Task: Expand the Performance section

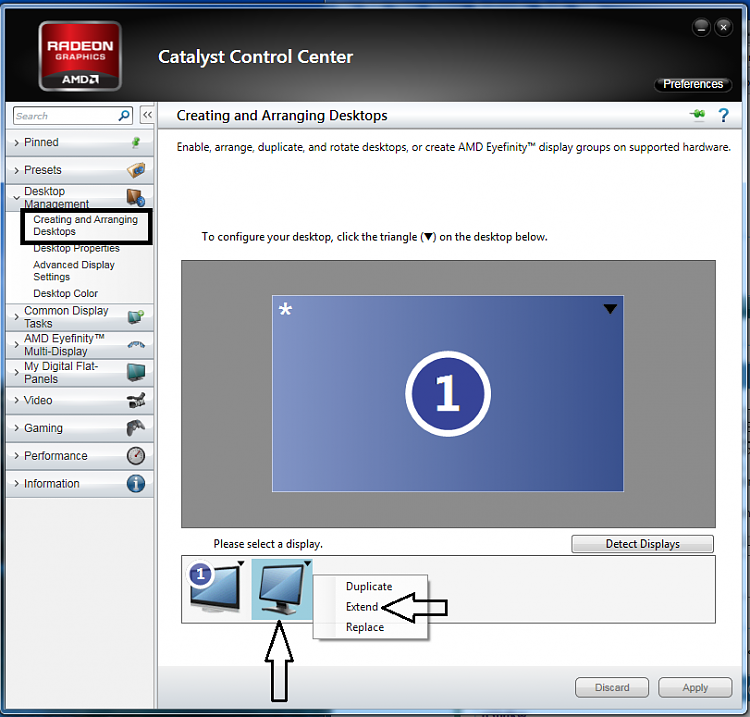Action: (17, 455)
